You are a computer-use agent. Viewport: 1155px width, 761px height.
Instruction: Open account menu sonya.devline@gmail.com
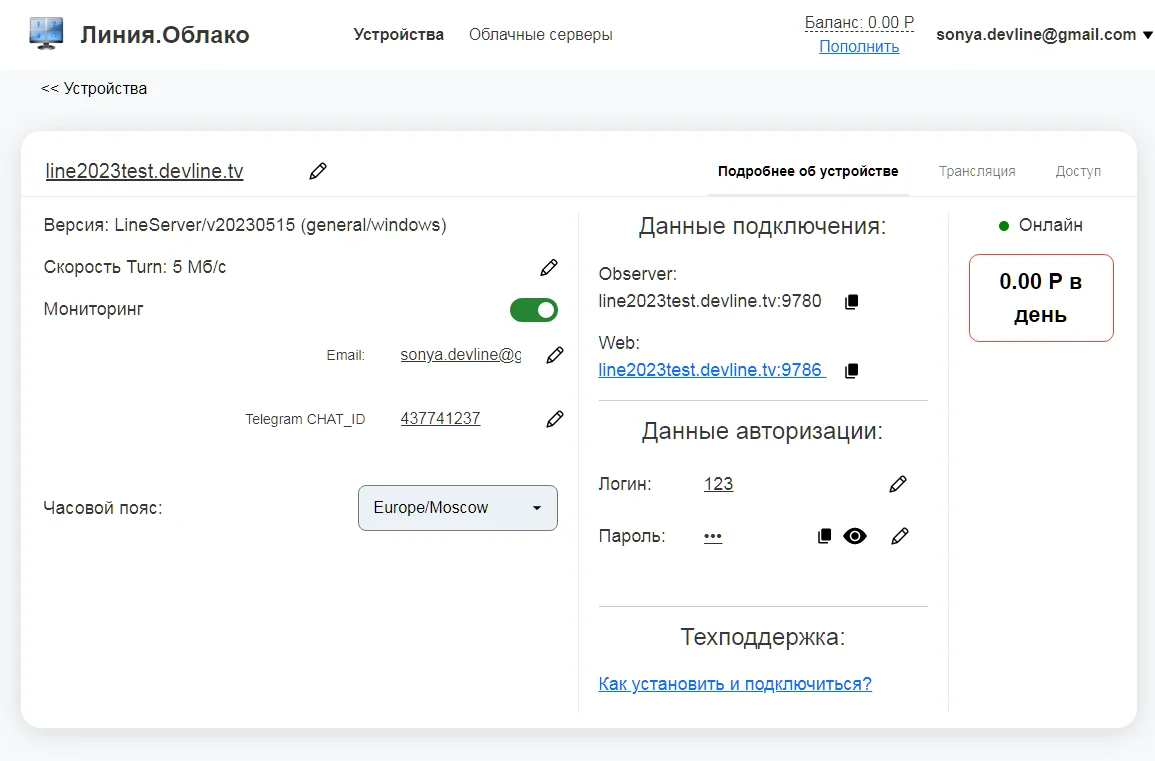coord(1044,35)
